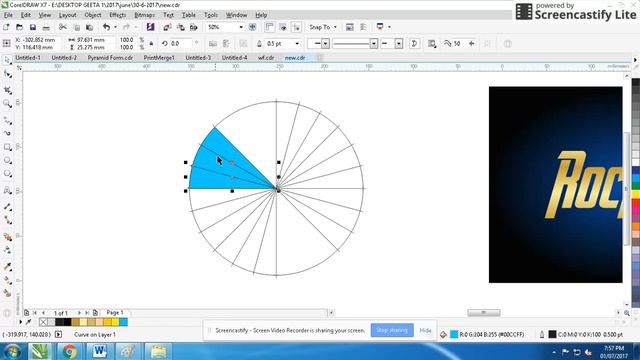
Task: Toggle Show Guidelines button in toolbar
Action: tap(296, 27)
